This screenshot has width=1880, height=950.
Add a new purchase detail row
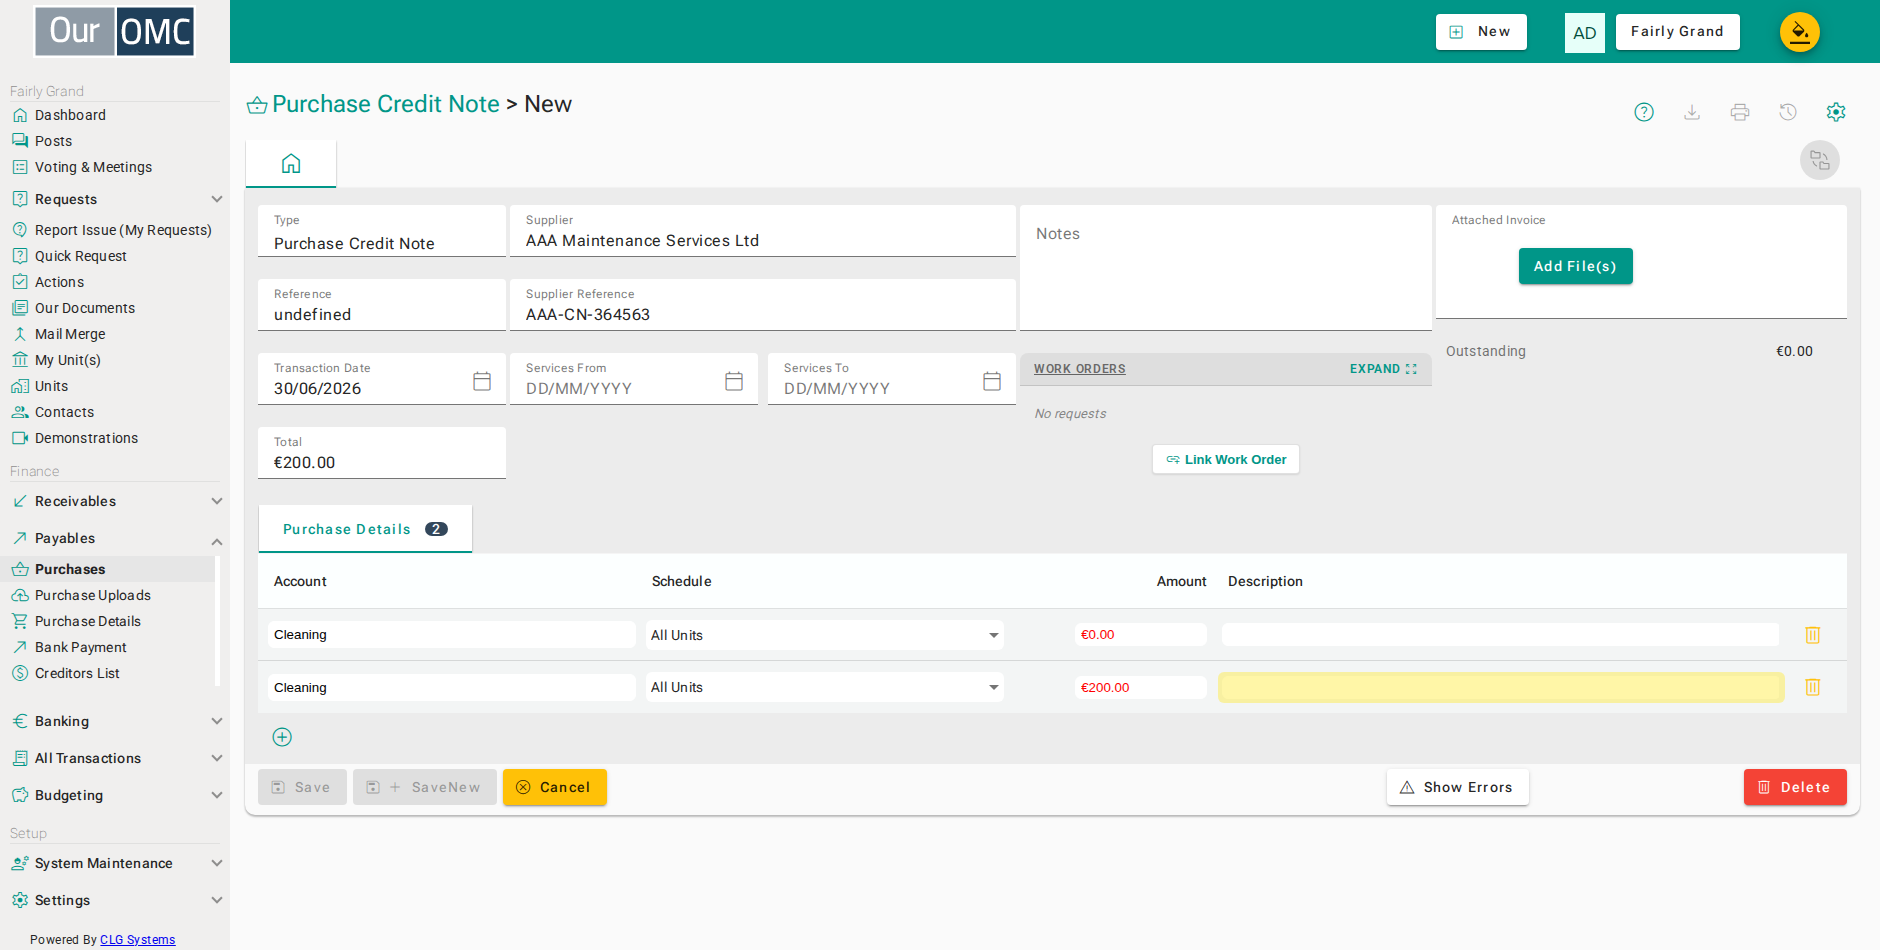point(282,737)
